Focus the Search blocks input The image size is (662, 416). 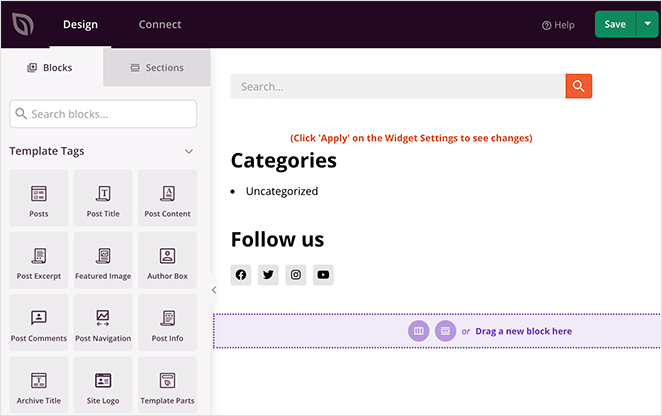[103, 114]
